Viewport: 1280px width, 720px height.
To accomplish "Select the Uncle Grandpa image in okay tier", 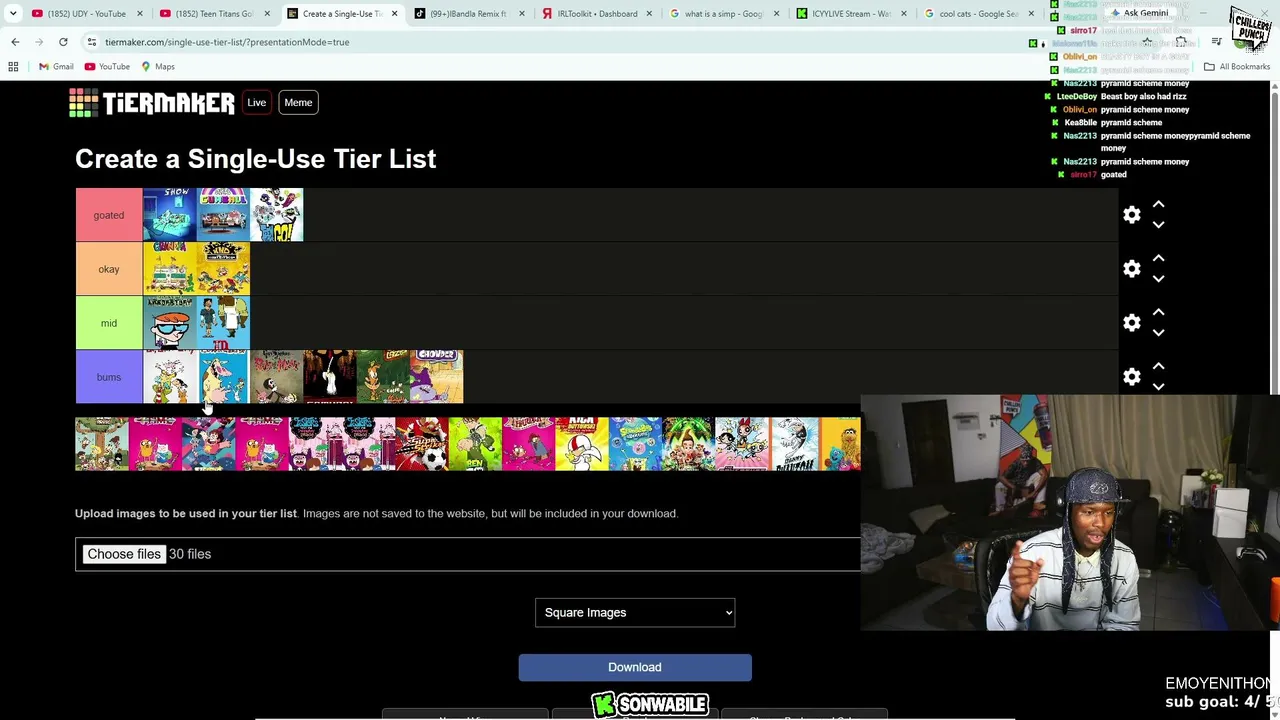I will 170,269.
